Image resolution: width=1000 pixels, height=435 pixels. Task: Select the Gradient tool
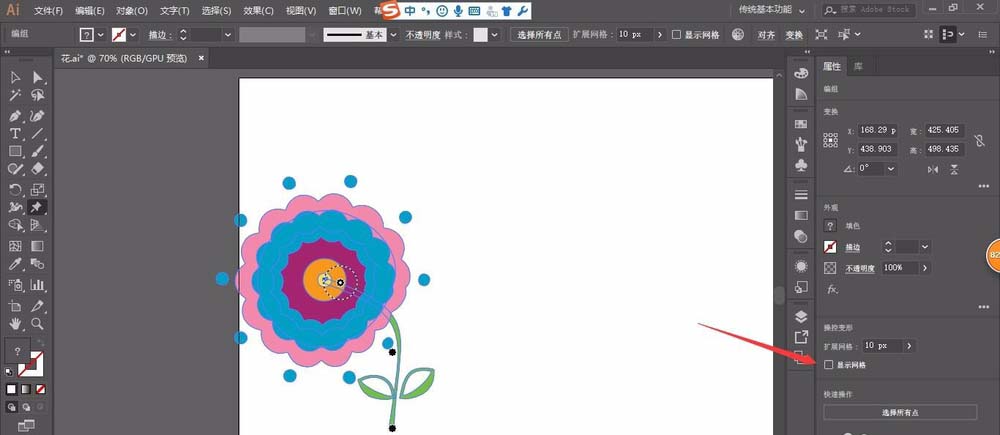pyautogui.click(x=38, y=246)
